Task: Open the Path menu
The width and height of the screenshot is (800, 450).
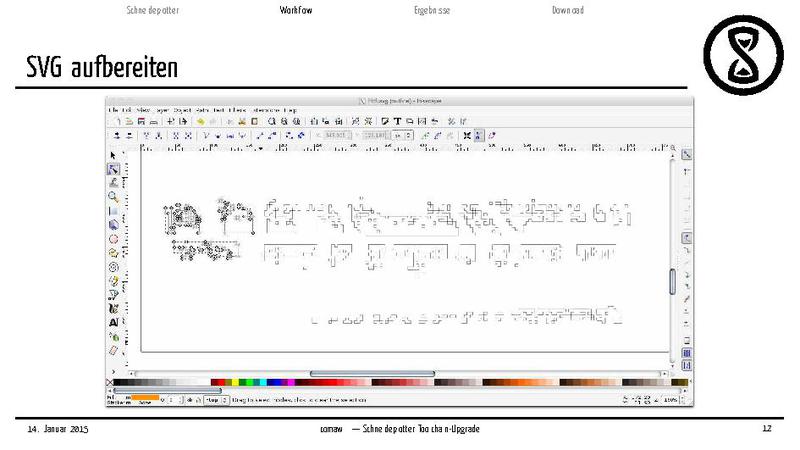Action: click(x=203, y=110)
